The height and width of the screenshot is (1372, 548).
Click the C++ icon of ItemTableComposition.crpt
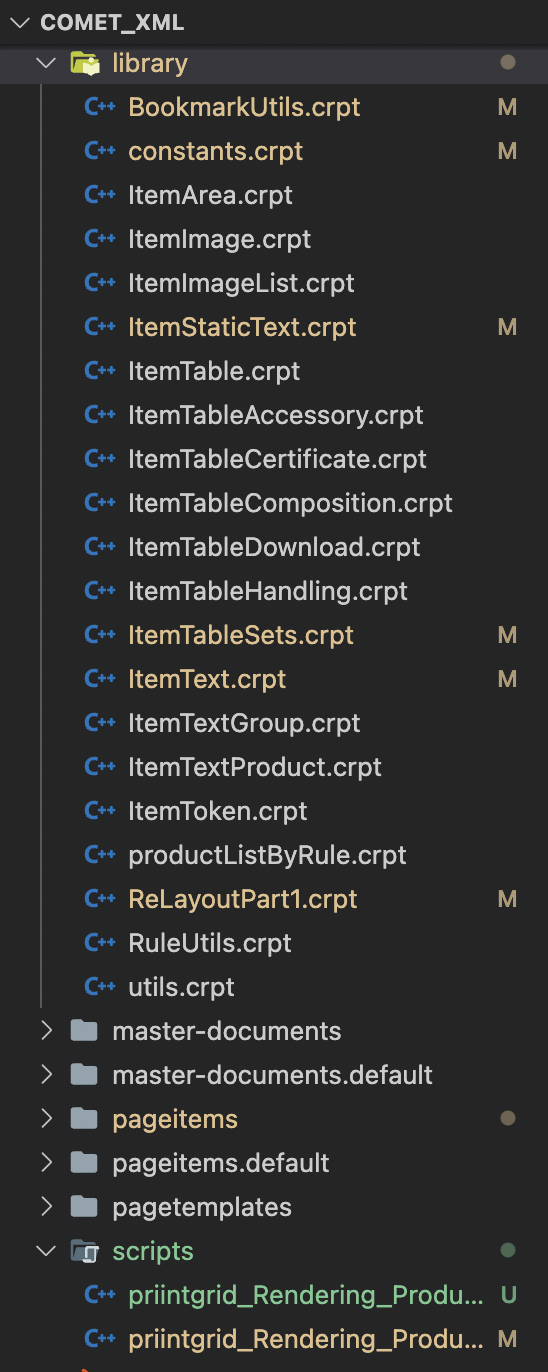pos(100,503)
